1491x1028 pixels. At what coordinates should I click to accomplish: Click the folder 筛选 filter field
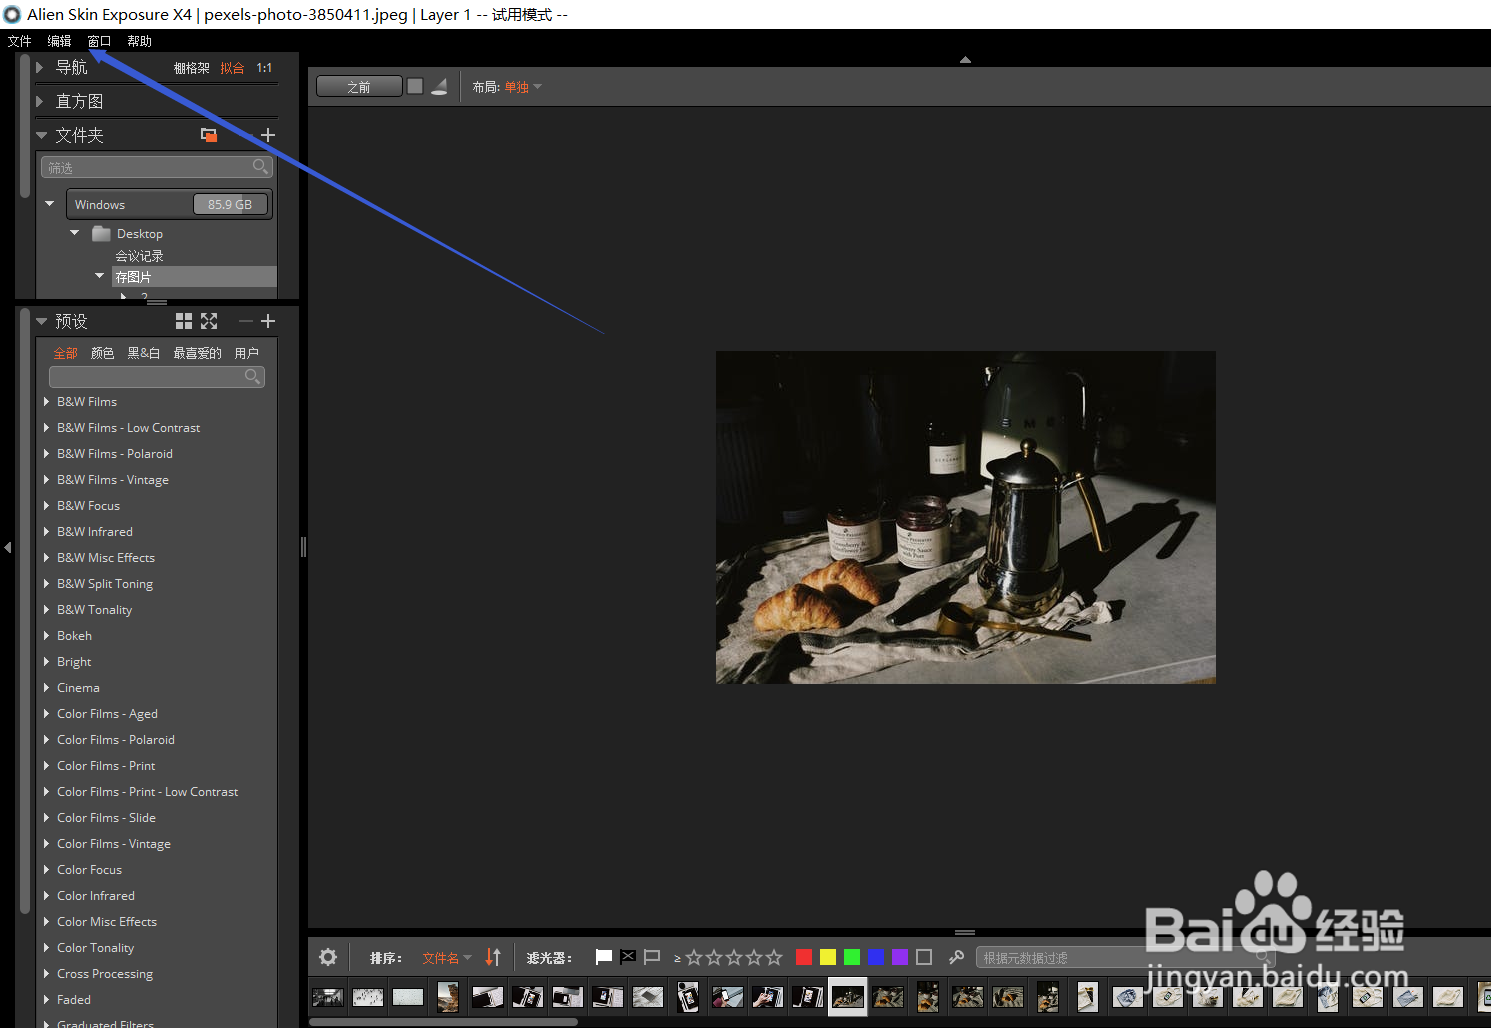(x=156, y=167)
